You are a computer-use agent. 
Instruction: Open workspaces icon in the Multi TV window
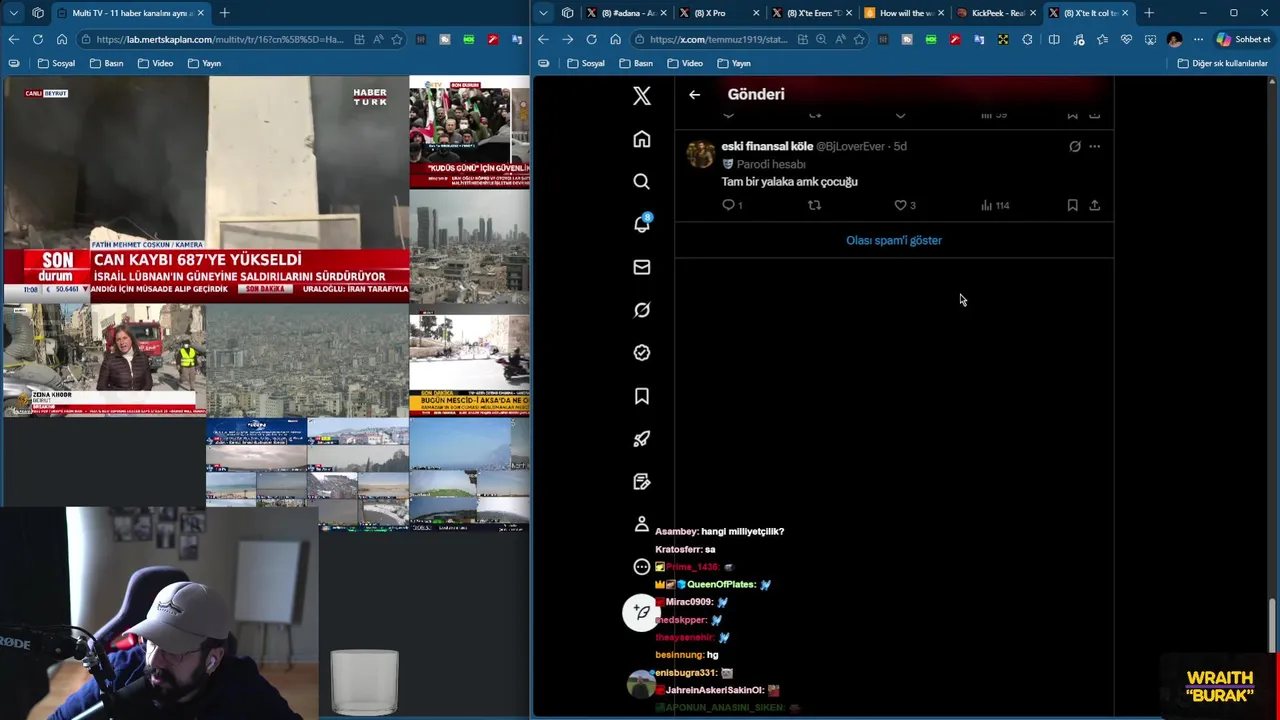pyautogui.click(x=38, y=13)
